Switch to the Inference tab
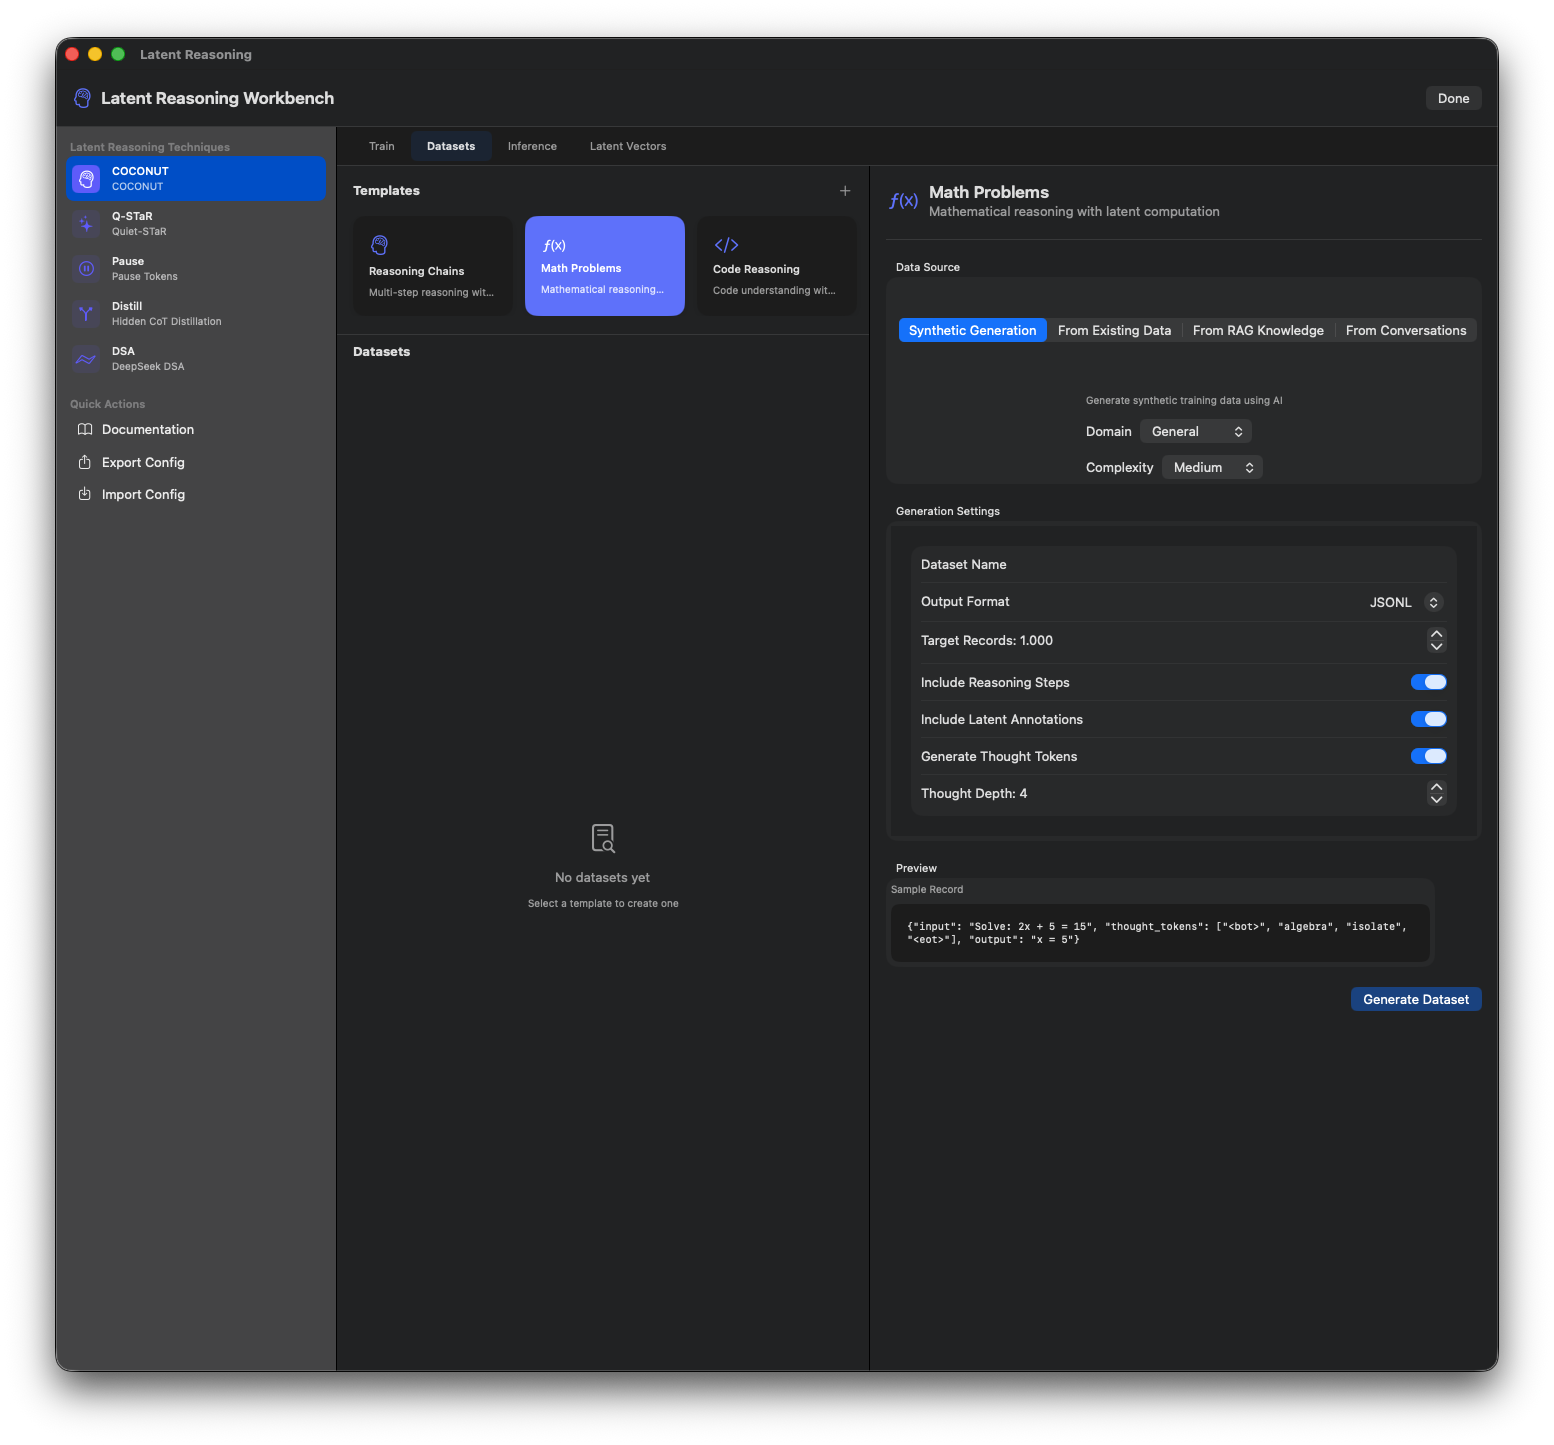 click(532, 145)
